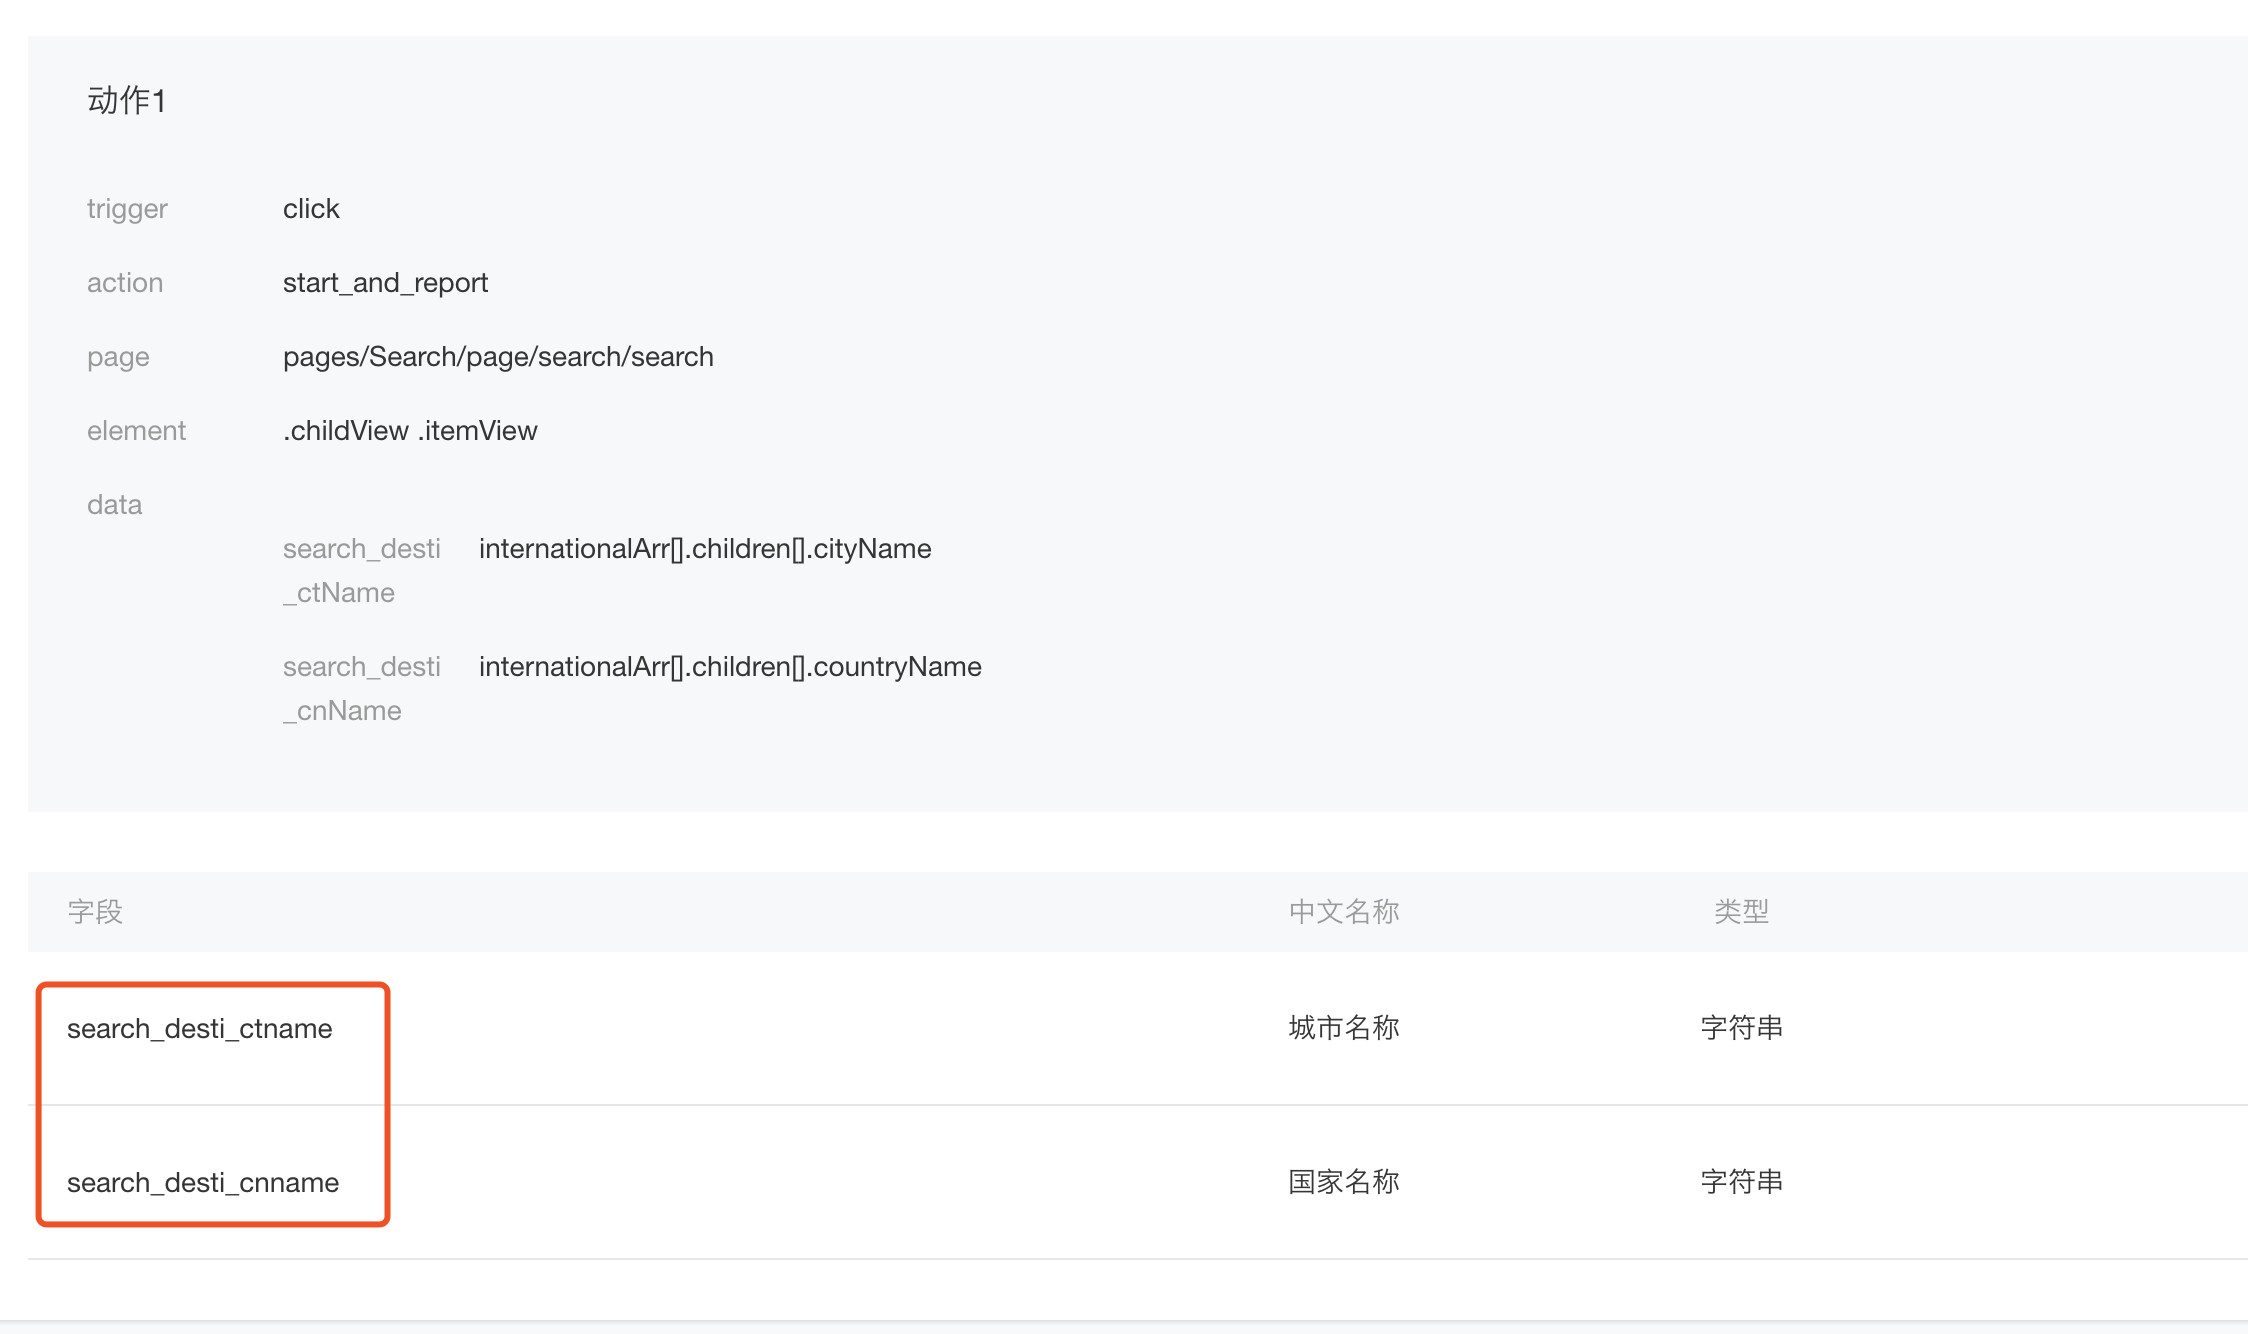The height and width of the screenshot is (1334, 2248).
Task: Click the 字段 column header
Action: coord(95,911)
